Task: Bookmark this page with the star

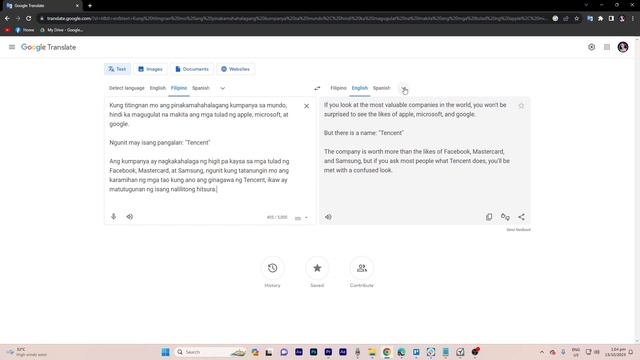Action: pos(576,18)
